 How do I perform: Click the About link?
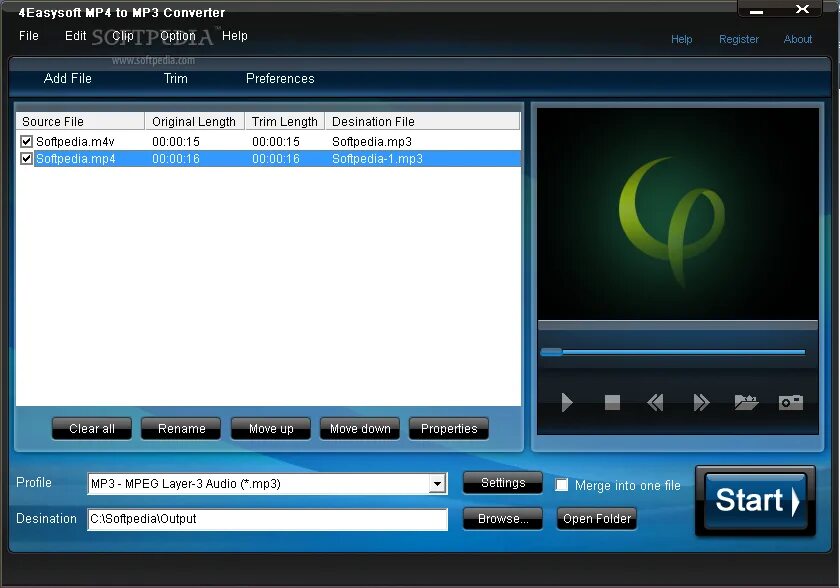(x=798, y=39)
